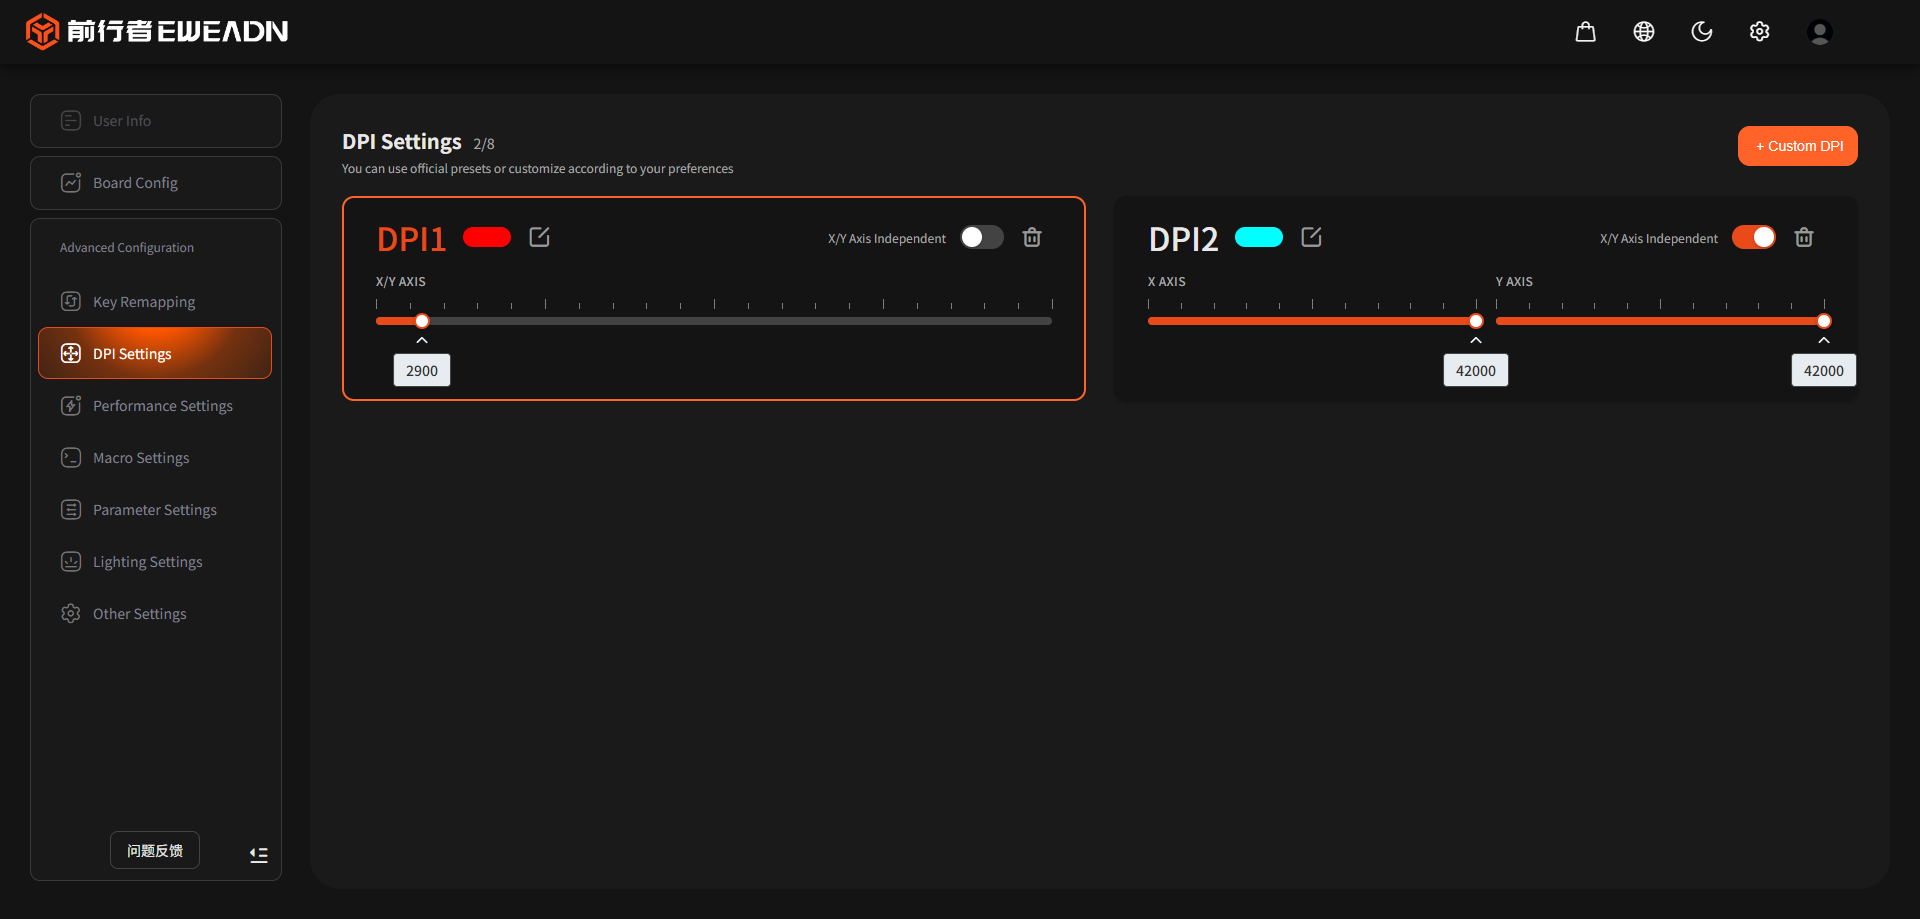The width and height of the screenshot is (1920, 919).
Task: Click the globe language icon
Action: coord(1643,32)
